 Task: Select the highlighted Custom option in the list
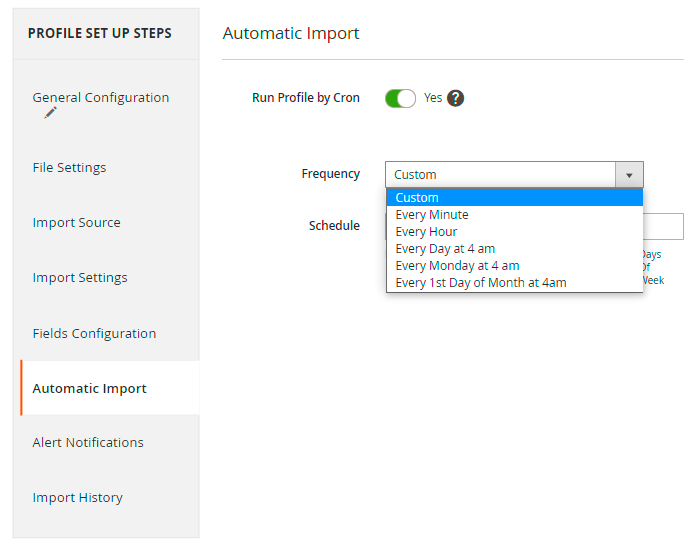[x=514, y=198]
